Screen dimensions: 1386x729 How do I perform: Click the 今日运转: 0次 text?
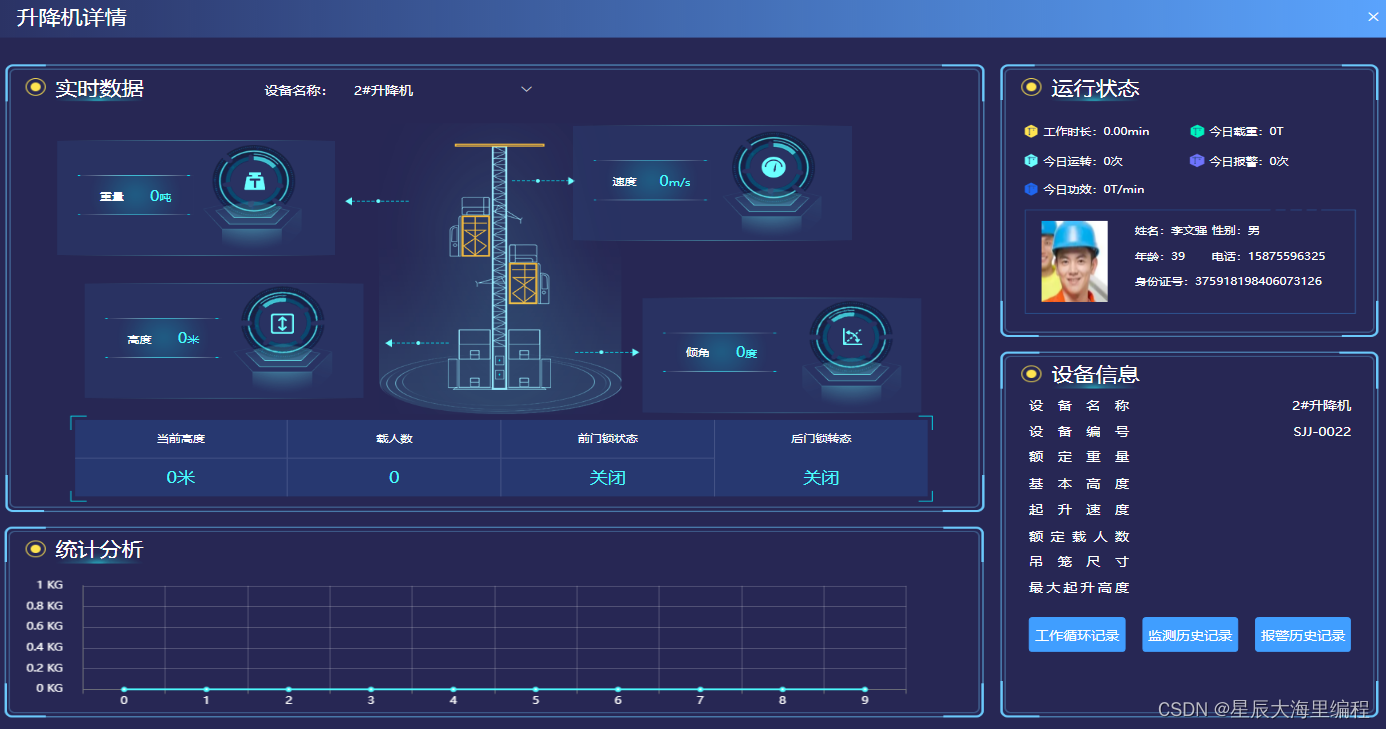(1083, 160)
